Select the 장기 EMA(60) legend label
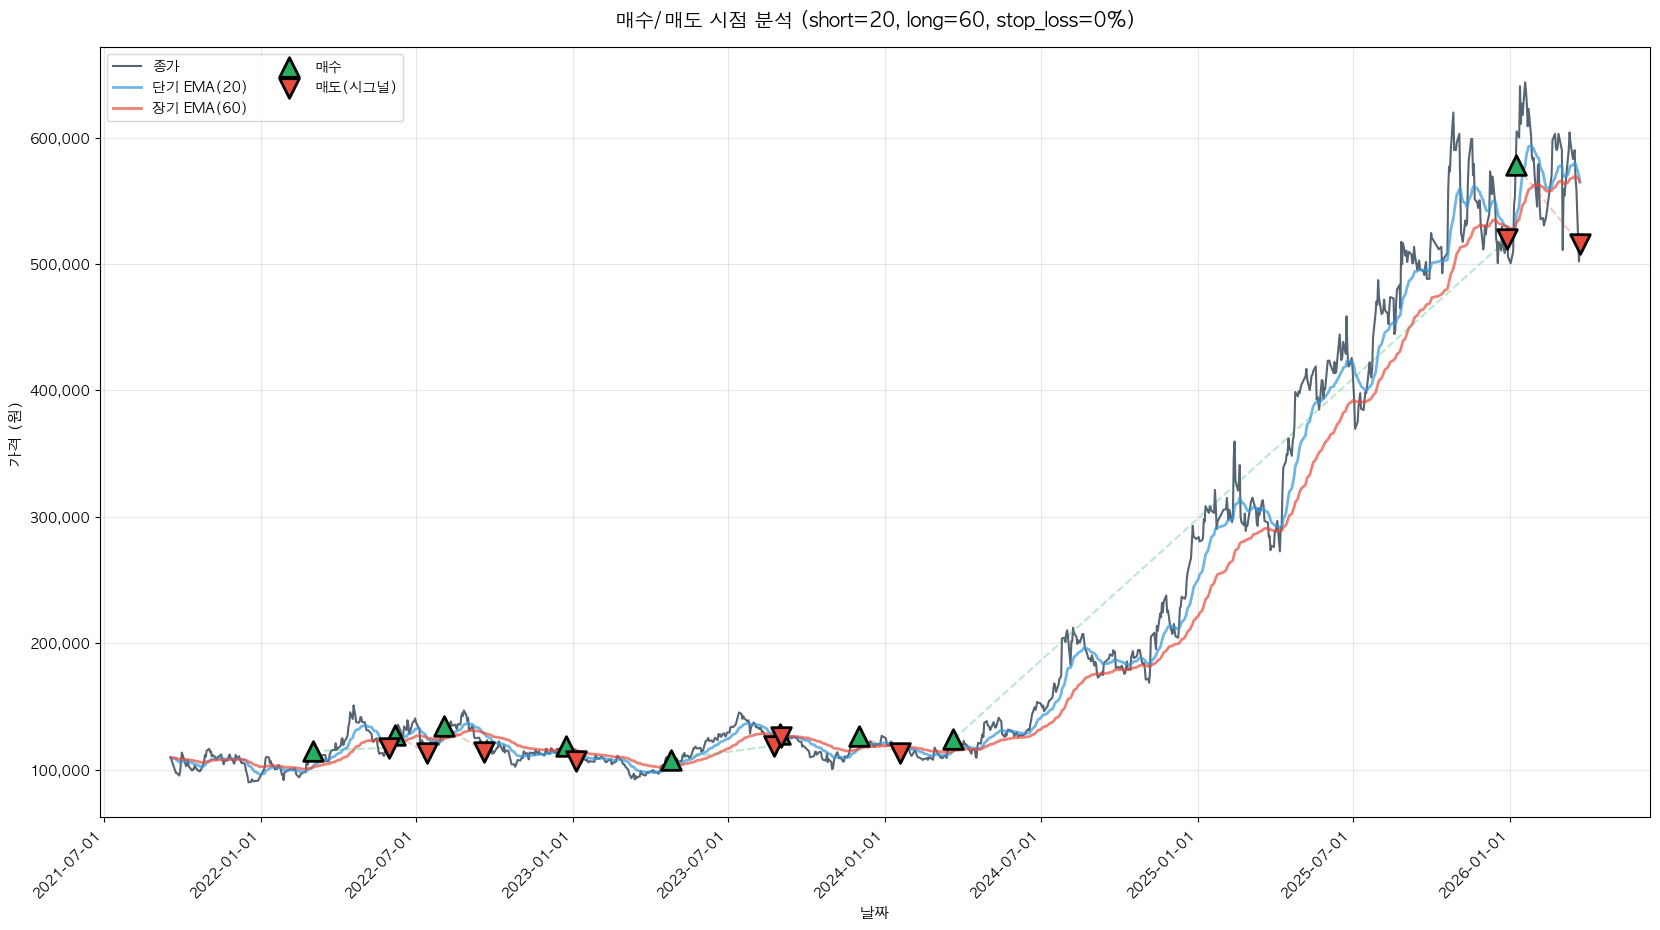 (199, 108)
